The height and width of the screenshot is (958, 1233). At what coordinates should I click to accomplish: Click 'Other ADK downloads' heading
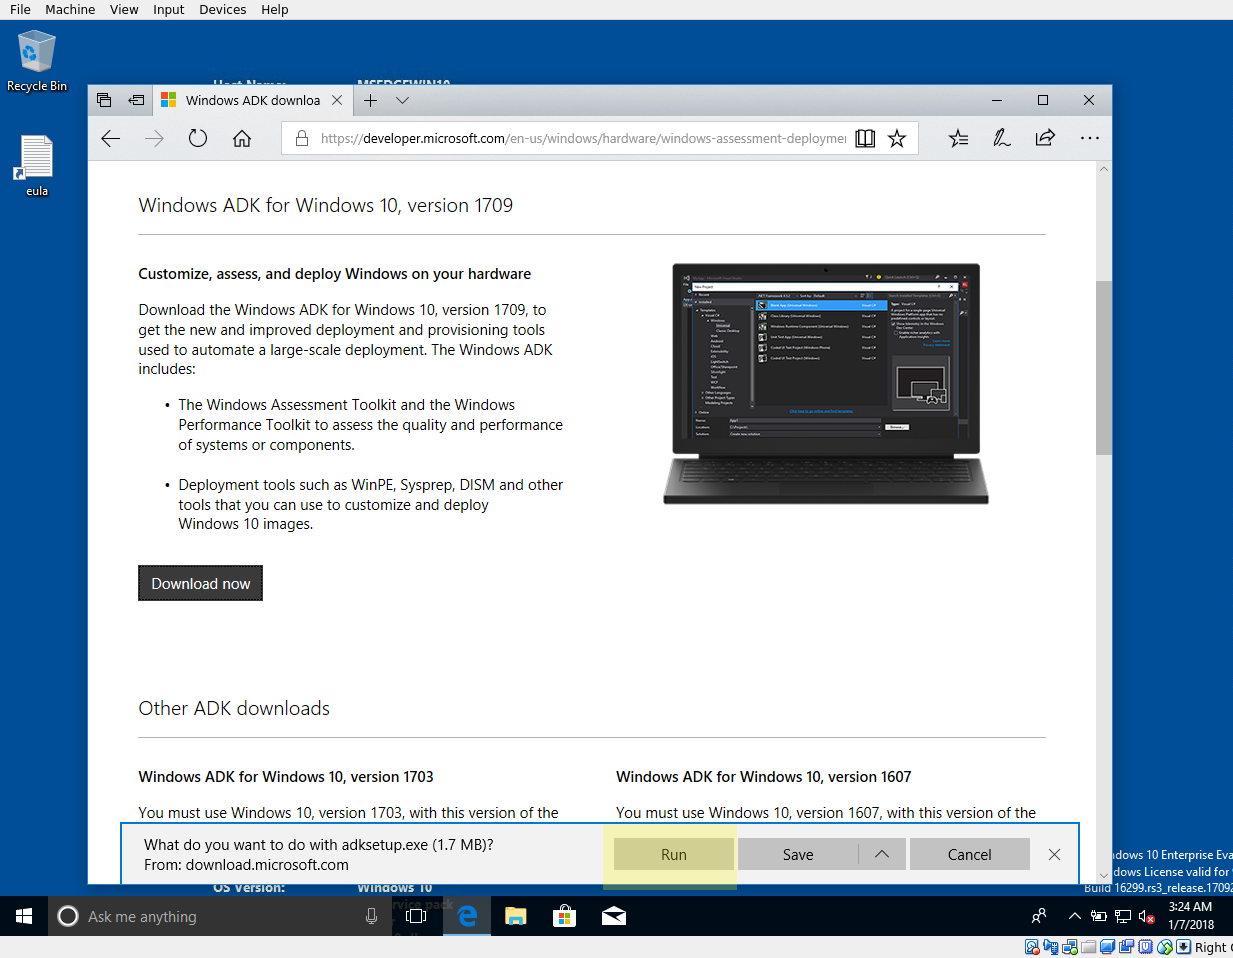pyautogui.click(x=234, y=708)
